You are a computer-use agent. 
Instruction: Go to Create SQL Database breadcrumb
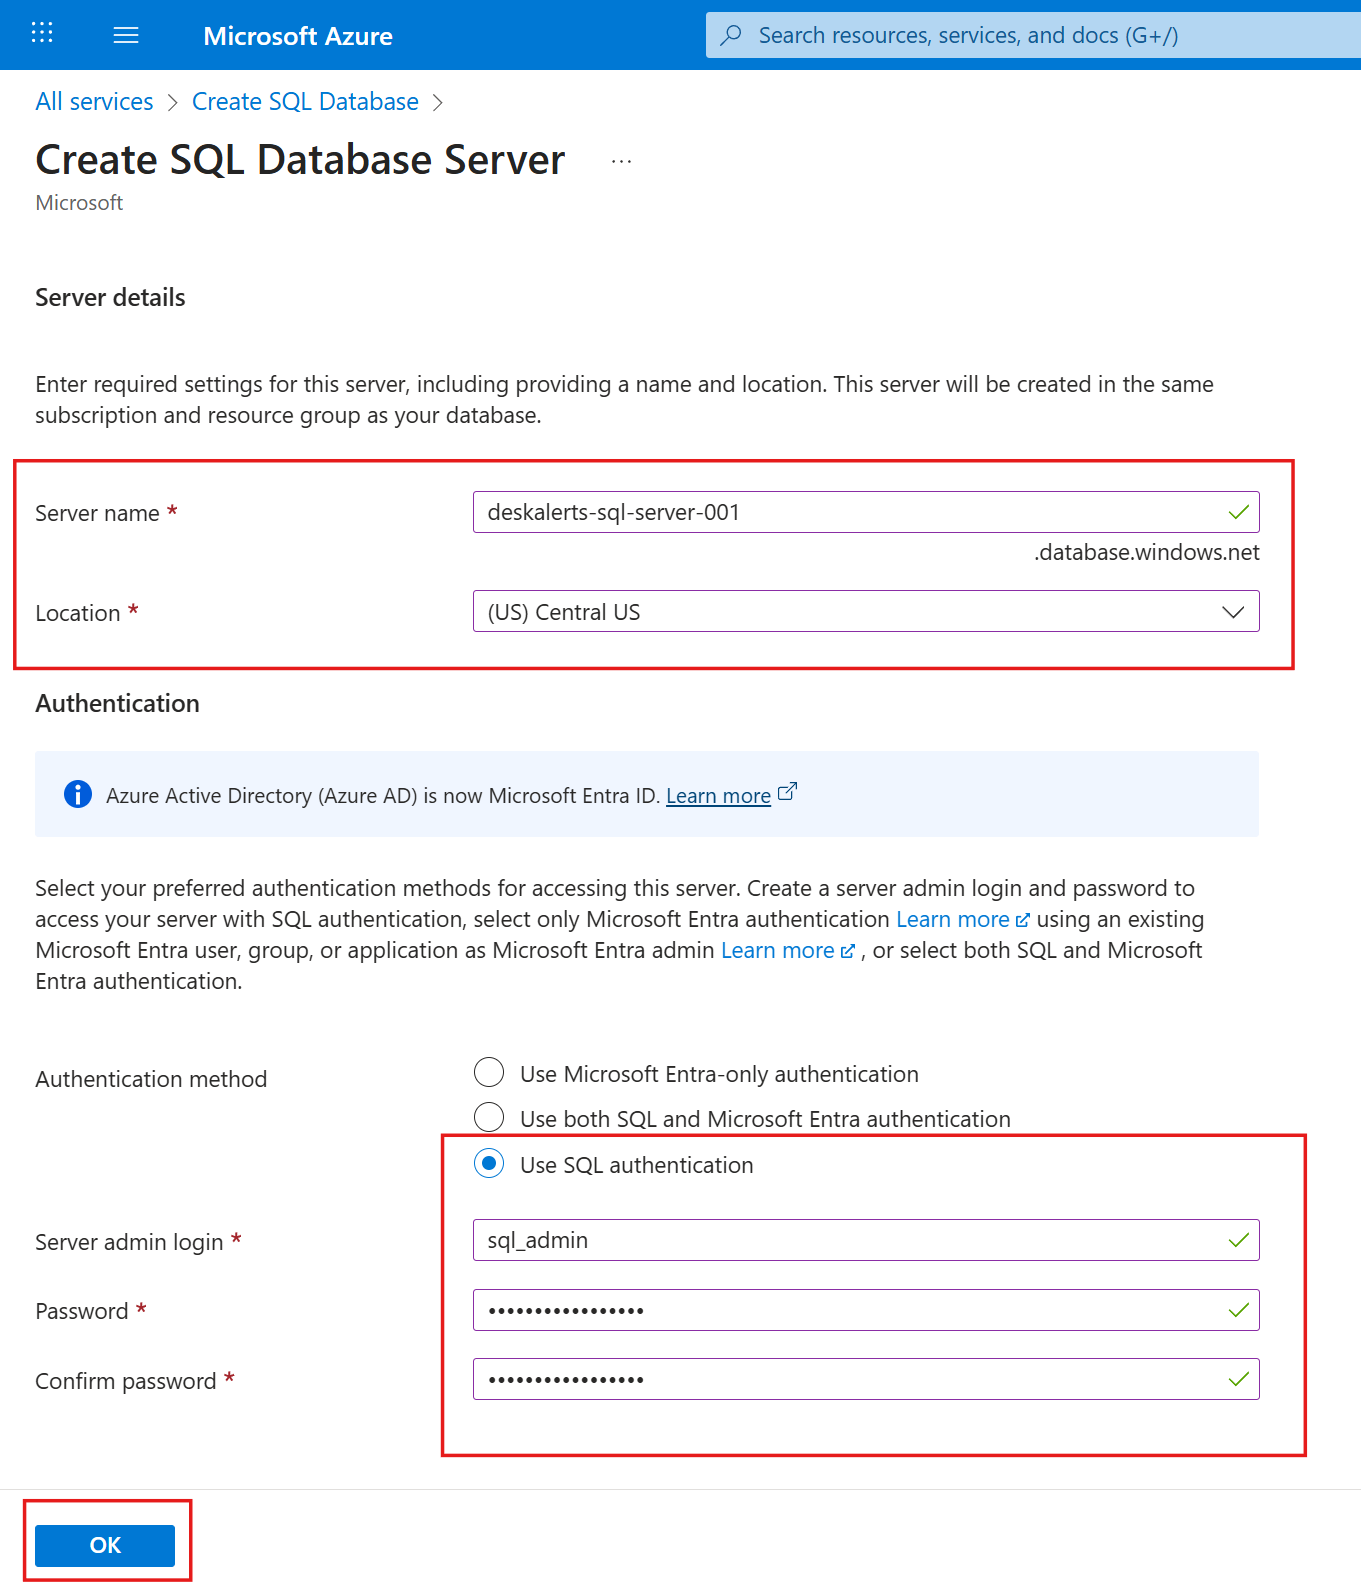coord(305,102)
